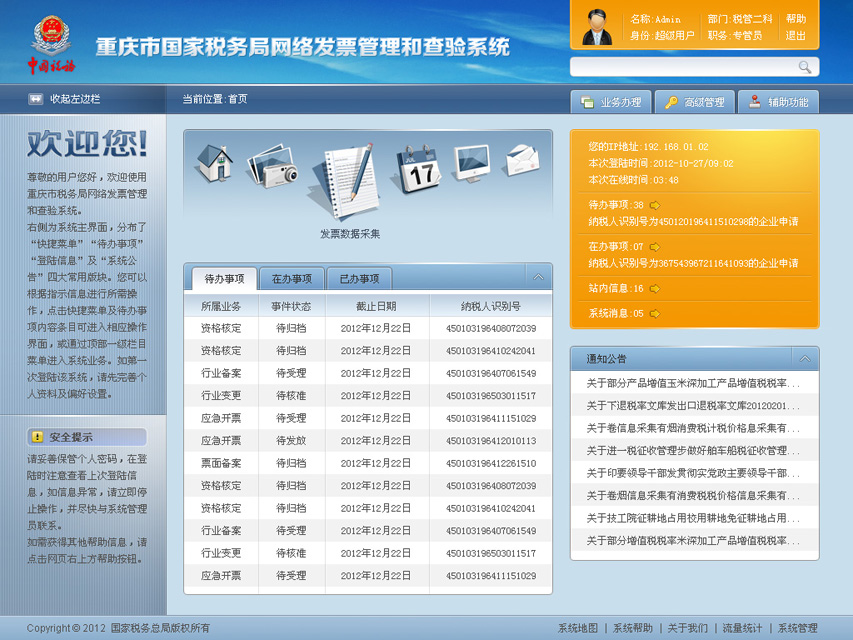This screenshot has width=853, height=640.
Task: Click the 发票数据采集 label
Action: (x=350, y=234)
